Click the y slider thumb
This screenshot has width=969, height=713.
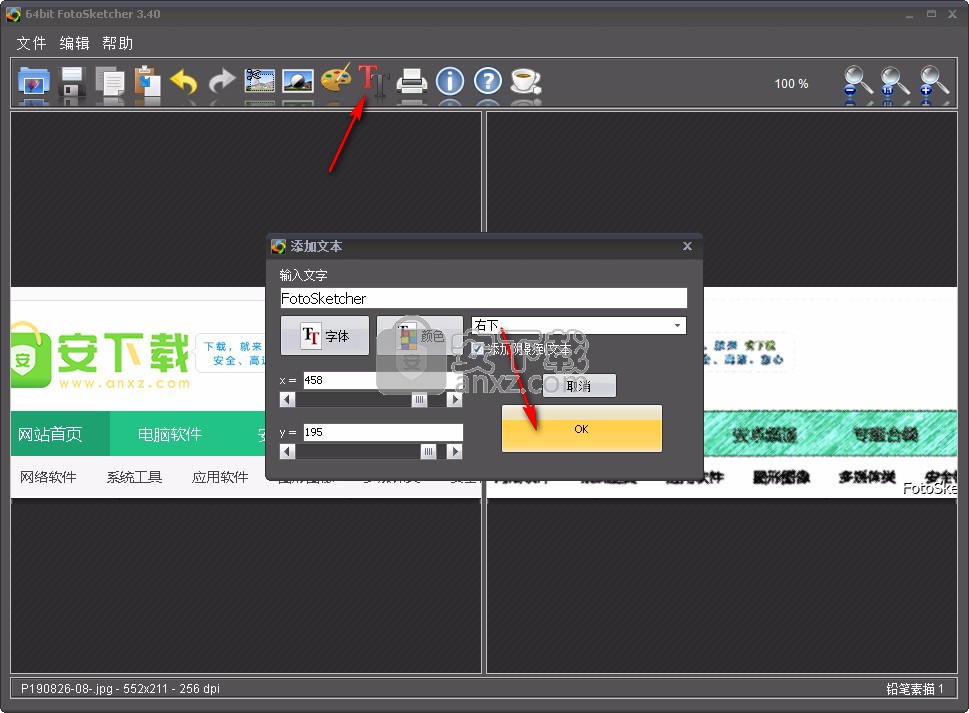428,452
